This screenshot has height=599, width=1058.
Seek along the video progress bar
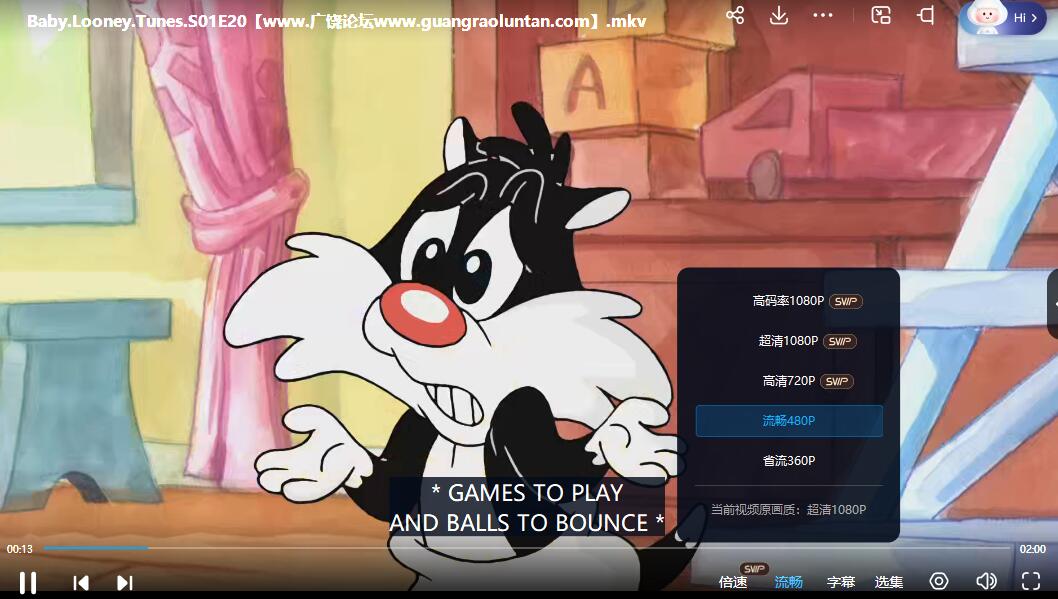528,548
